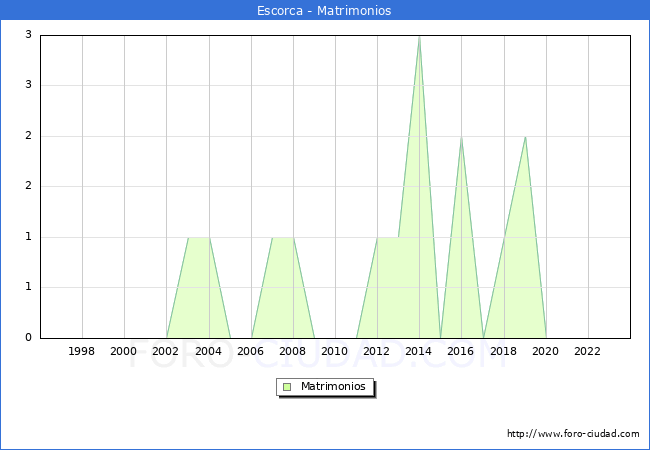Viewport: 650px width, 450px height.
Task: Click the 2016 x-axis label
Action: coord(461,351)
